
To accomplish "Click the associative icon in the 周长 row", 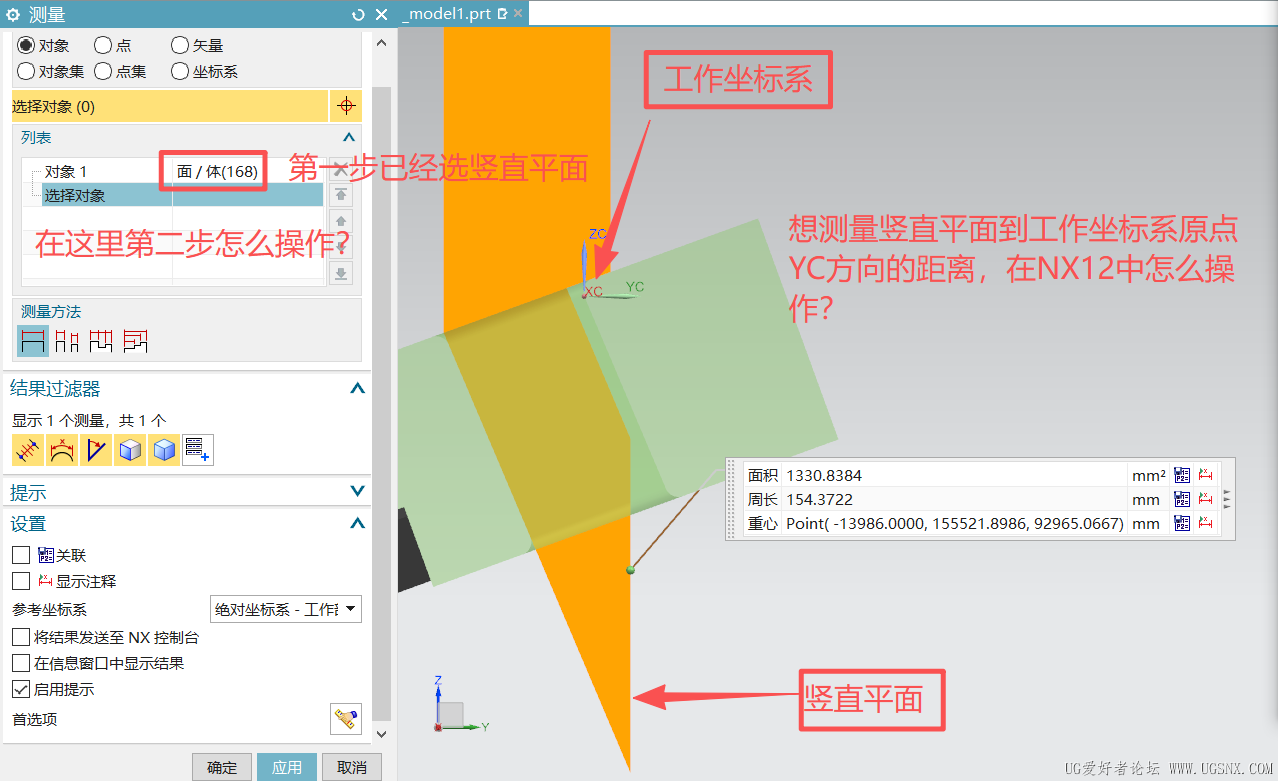I will coord(1182,499).
